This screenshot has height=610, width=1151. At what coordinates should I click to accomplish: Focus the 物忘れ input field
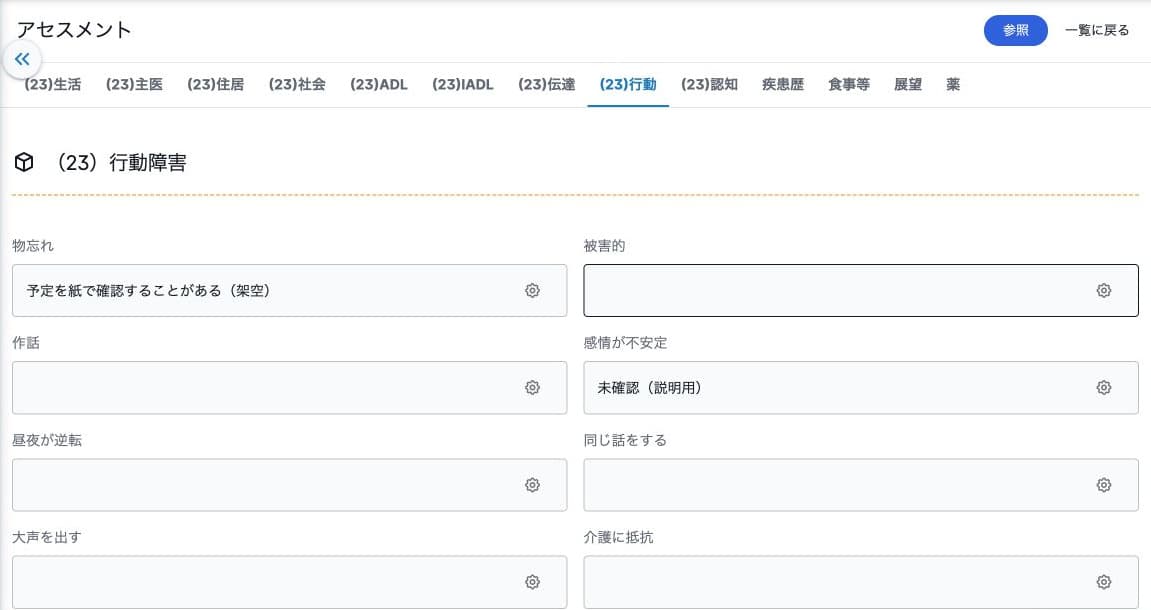click(289, 291)
